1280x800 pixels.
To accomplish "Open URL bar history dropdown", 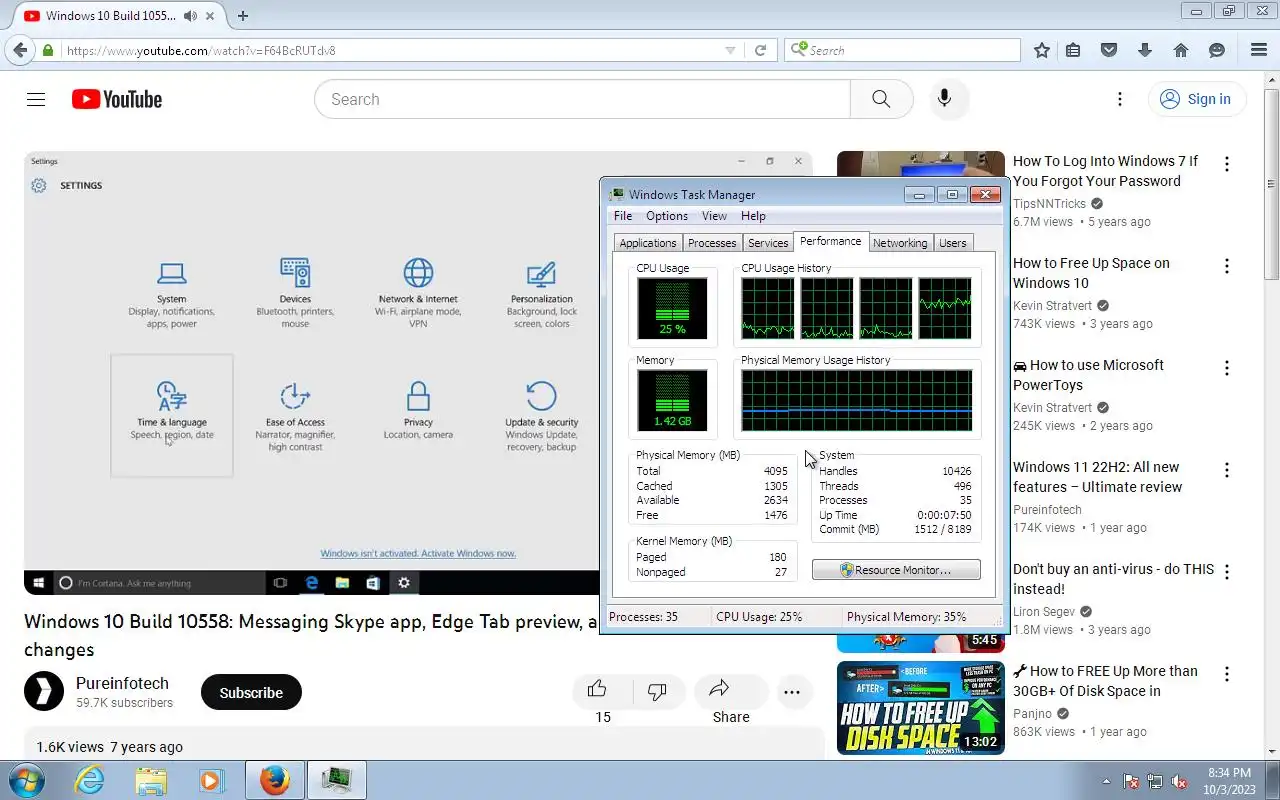I will point(730,50).
